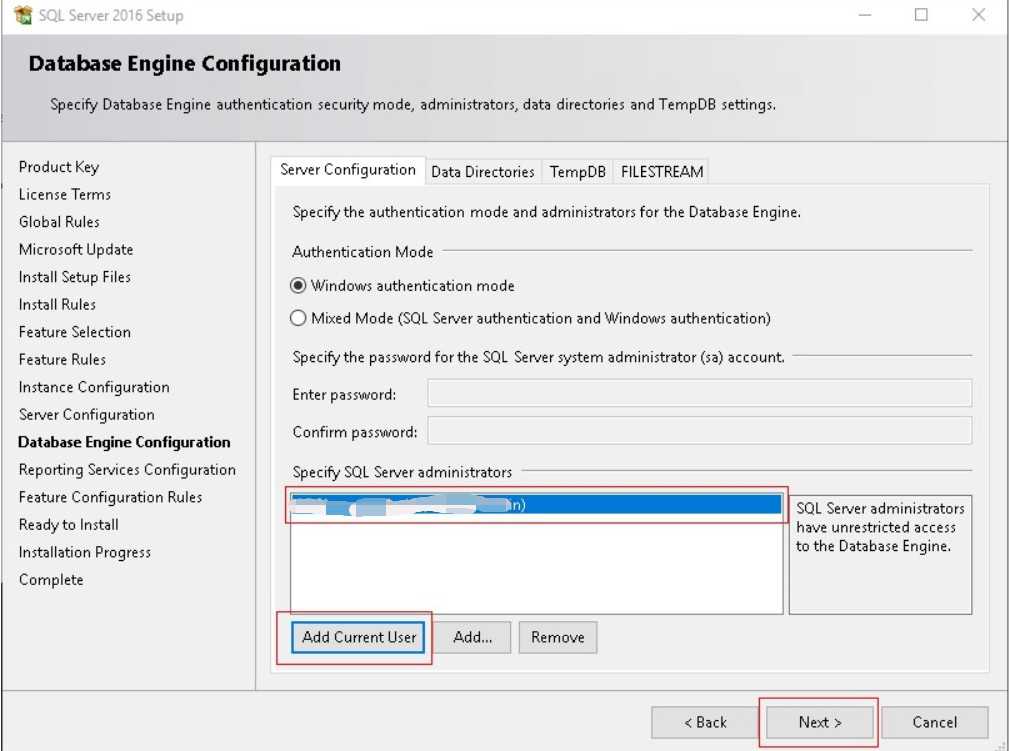1010x751 pixels.
Task: Click Feature Configuration Rules step
Action: pos(110,497)
